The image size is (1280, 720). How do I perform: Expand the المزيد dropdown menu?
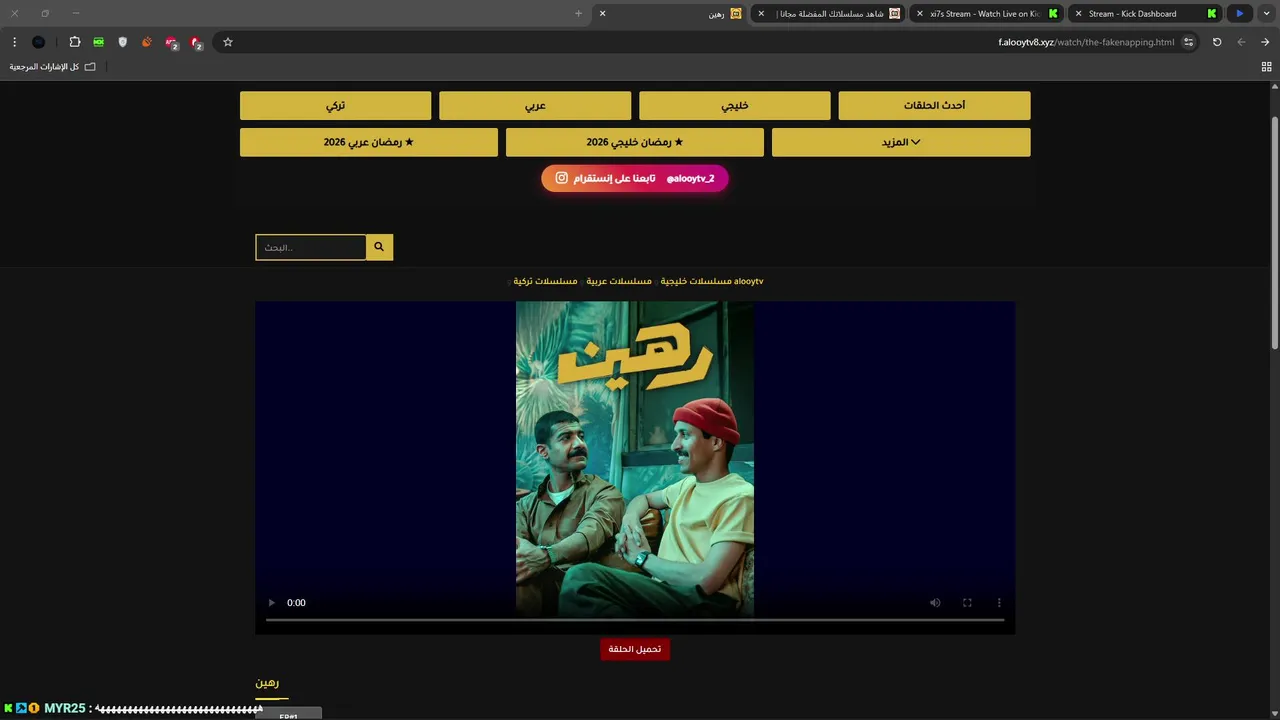[901, 142]
